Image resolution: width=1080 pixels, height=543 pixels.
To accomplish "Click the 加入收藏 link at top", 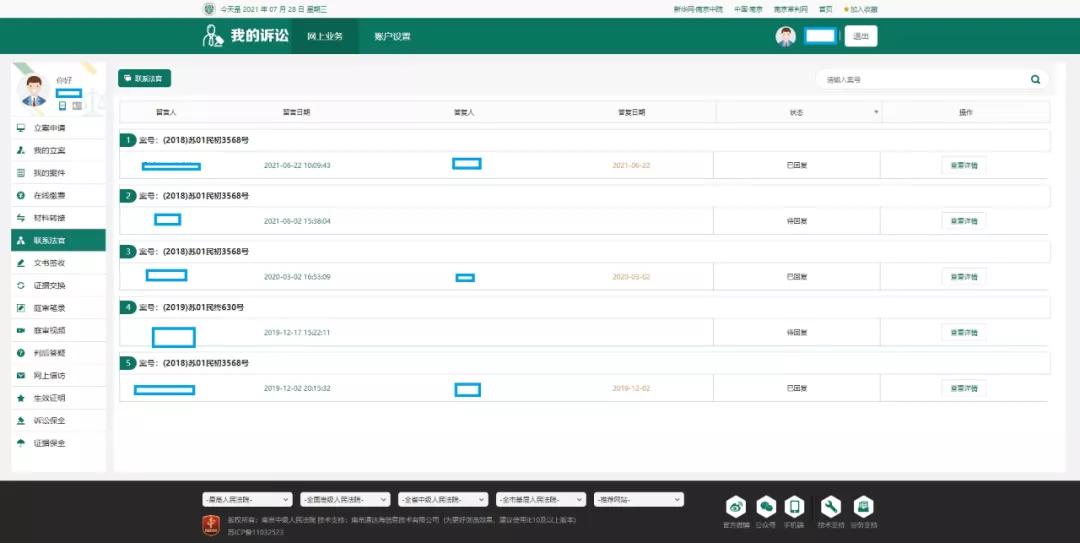I will (x=863, y=9).
